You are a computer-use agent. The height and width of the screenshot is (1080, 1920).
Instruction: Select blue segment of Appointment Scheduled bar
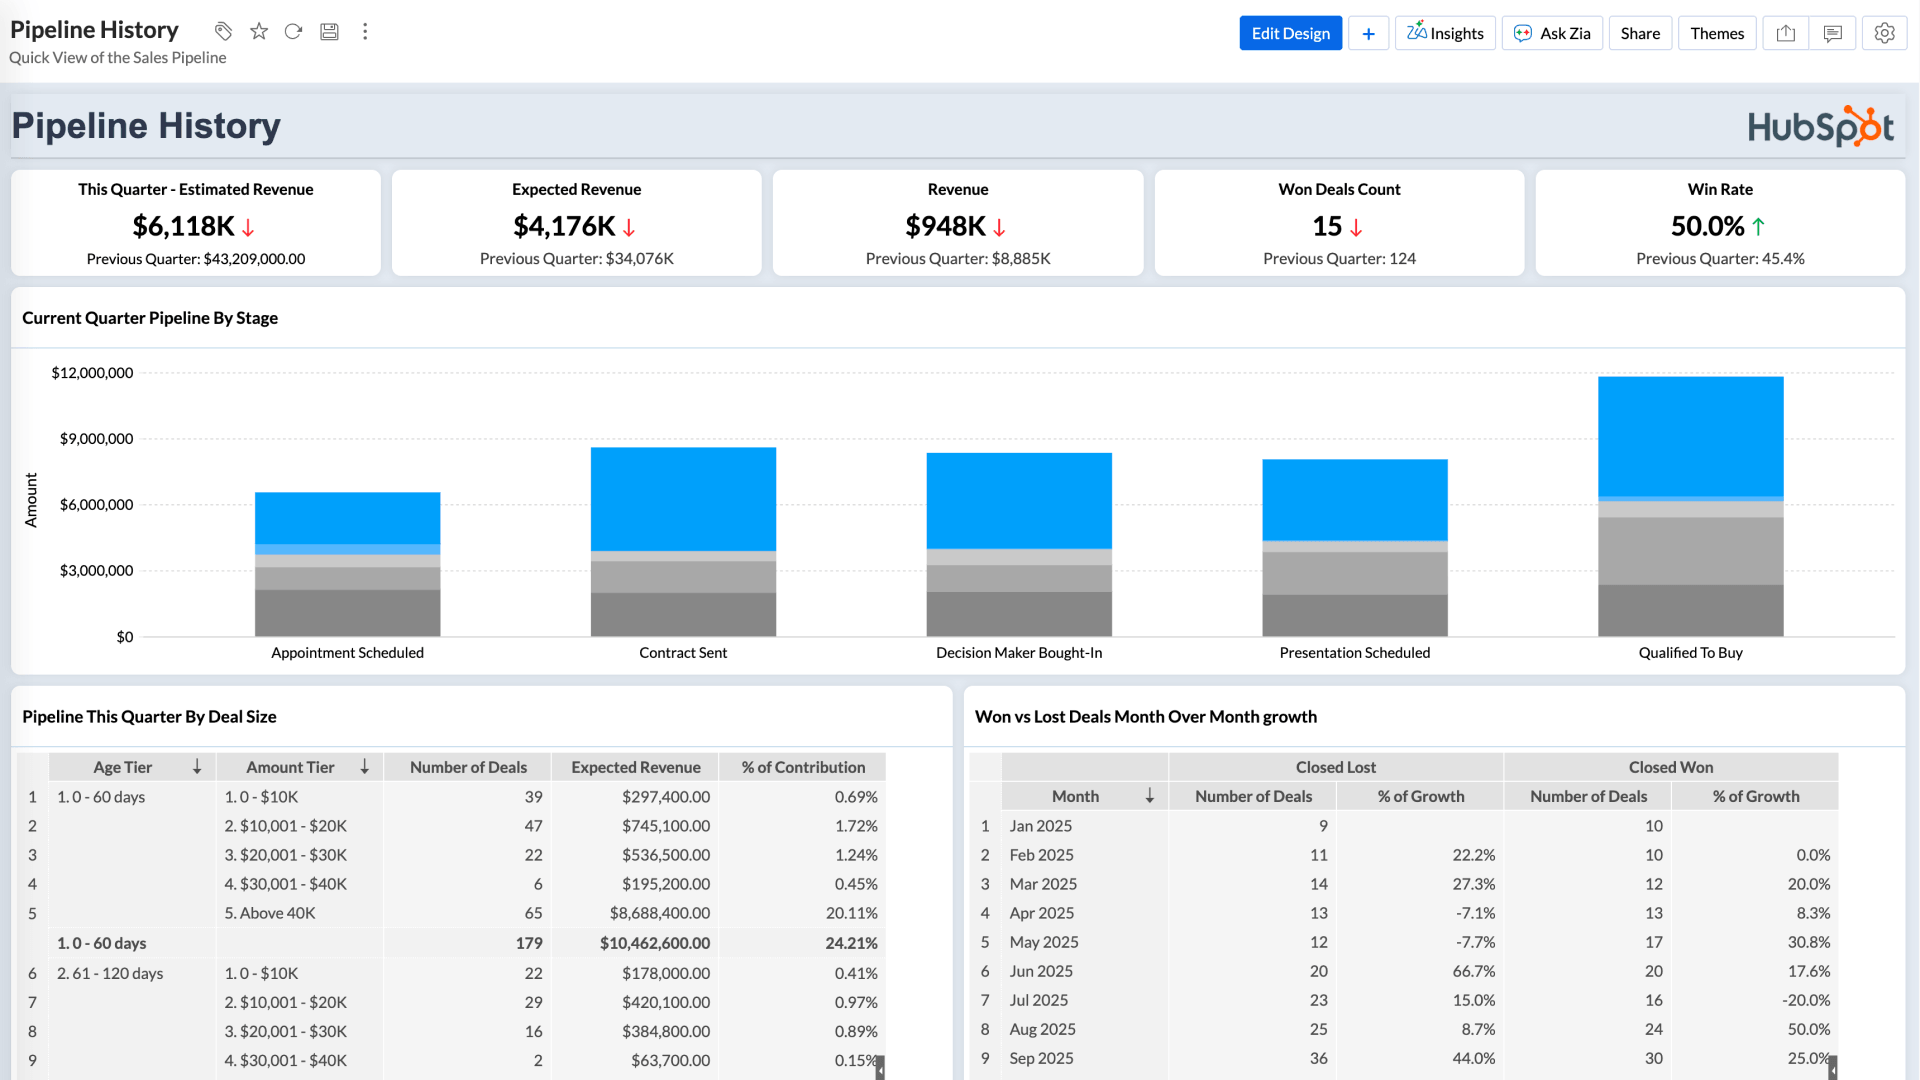pyautogui.click(x=347, y=518)
